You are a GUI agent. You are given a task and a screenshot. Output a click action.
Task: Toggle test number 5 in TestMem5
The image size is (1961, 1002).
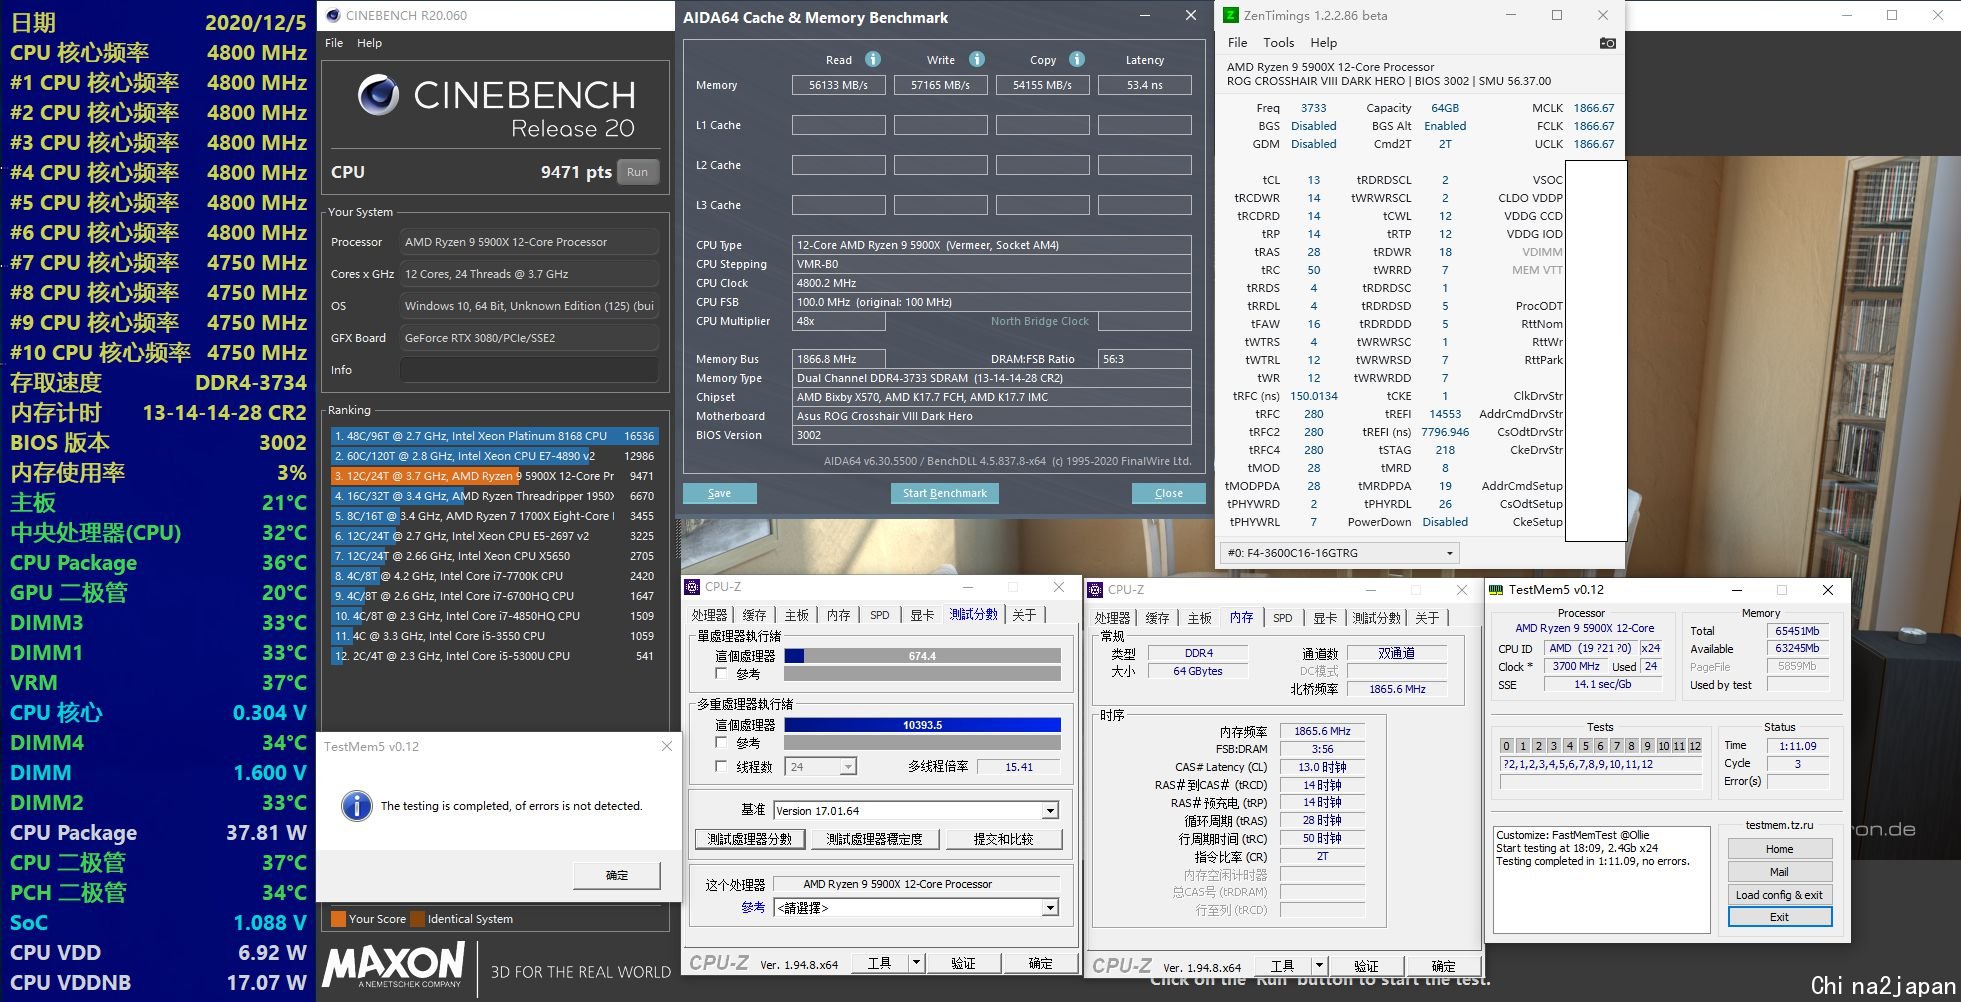click(1586, 746)
